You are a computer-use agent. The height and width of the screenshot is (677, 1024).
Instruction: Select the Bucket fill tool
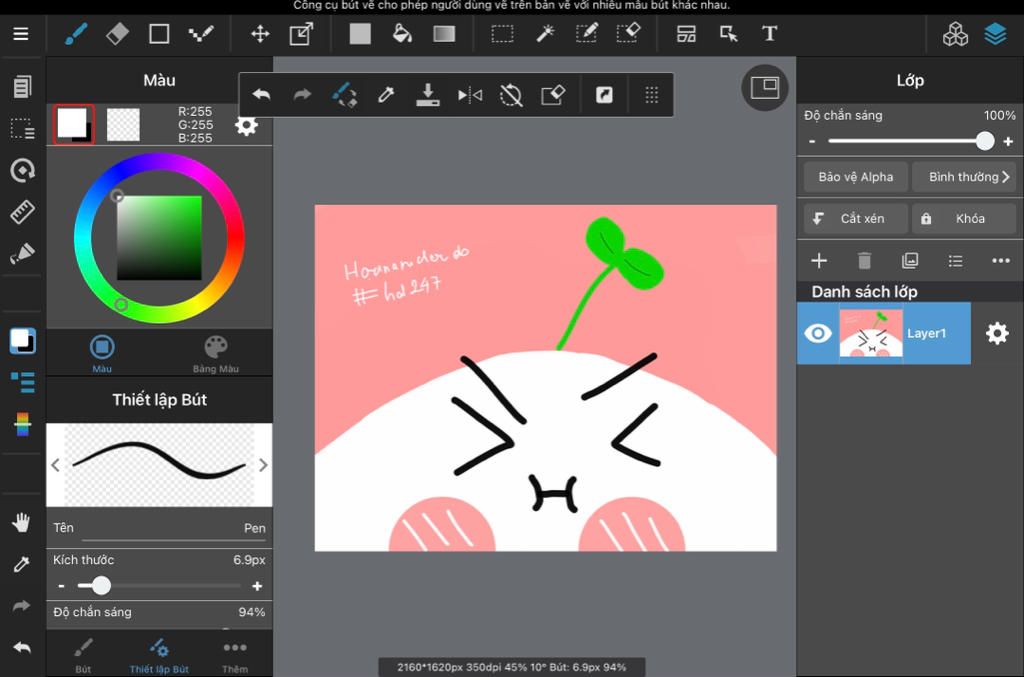(402, 34)
